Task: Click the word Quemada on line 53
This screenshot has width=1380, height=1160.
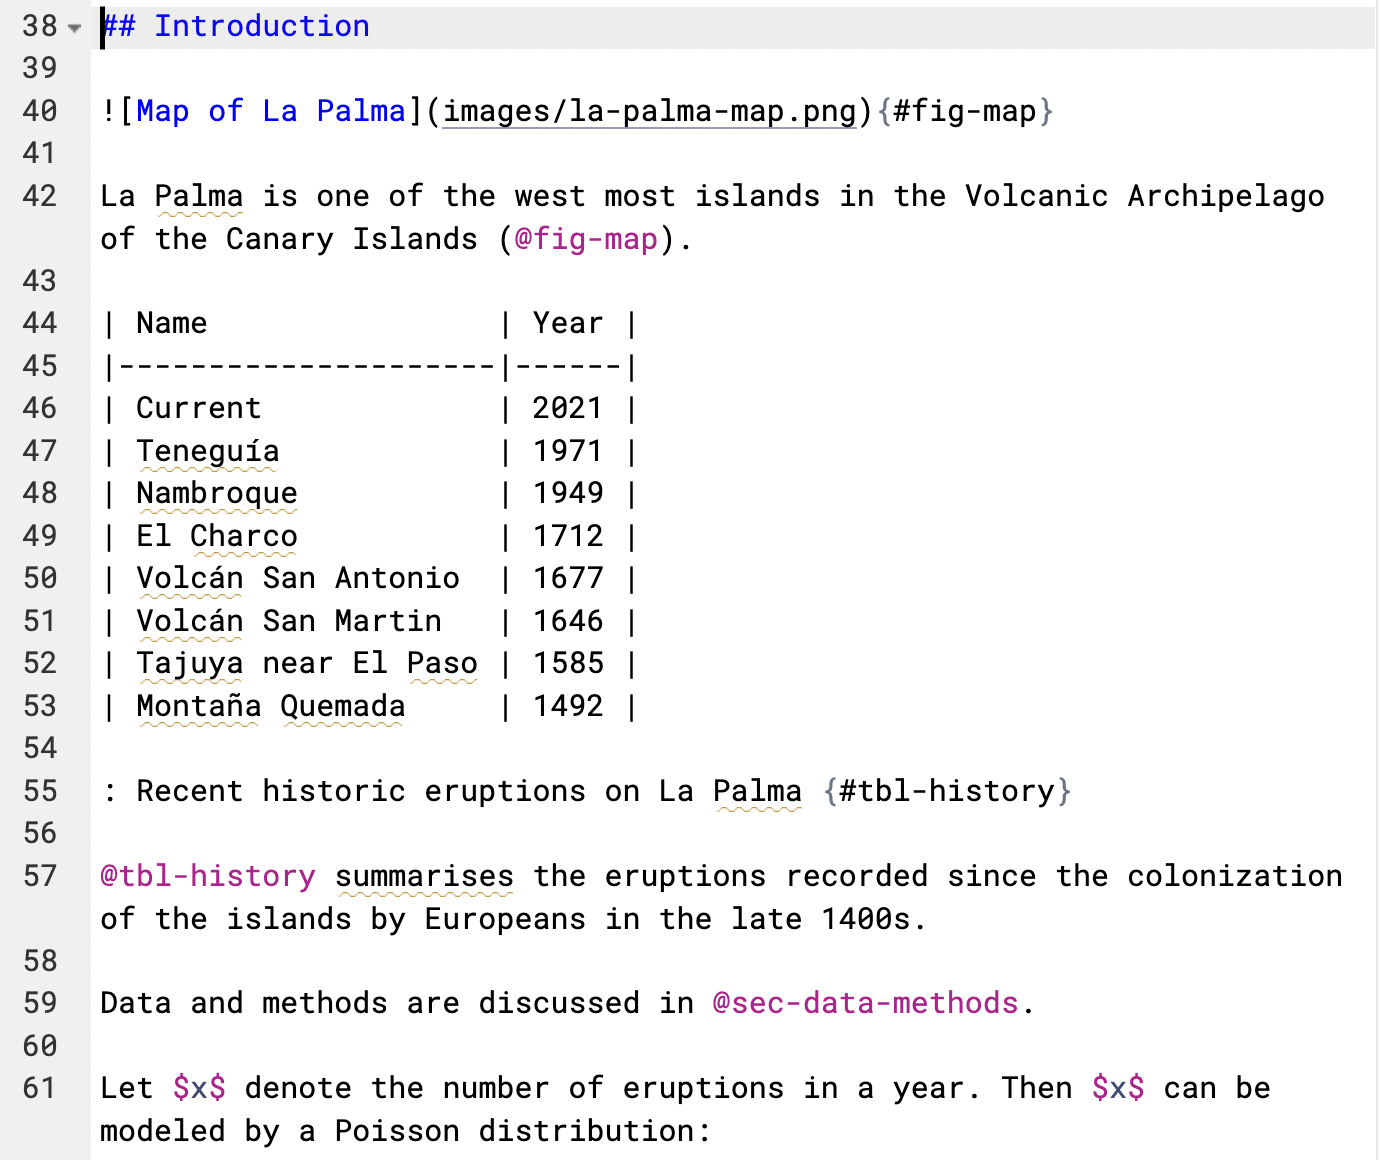Action: coord(341,706)
